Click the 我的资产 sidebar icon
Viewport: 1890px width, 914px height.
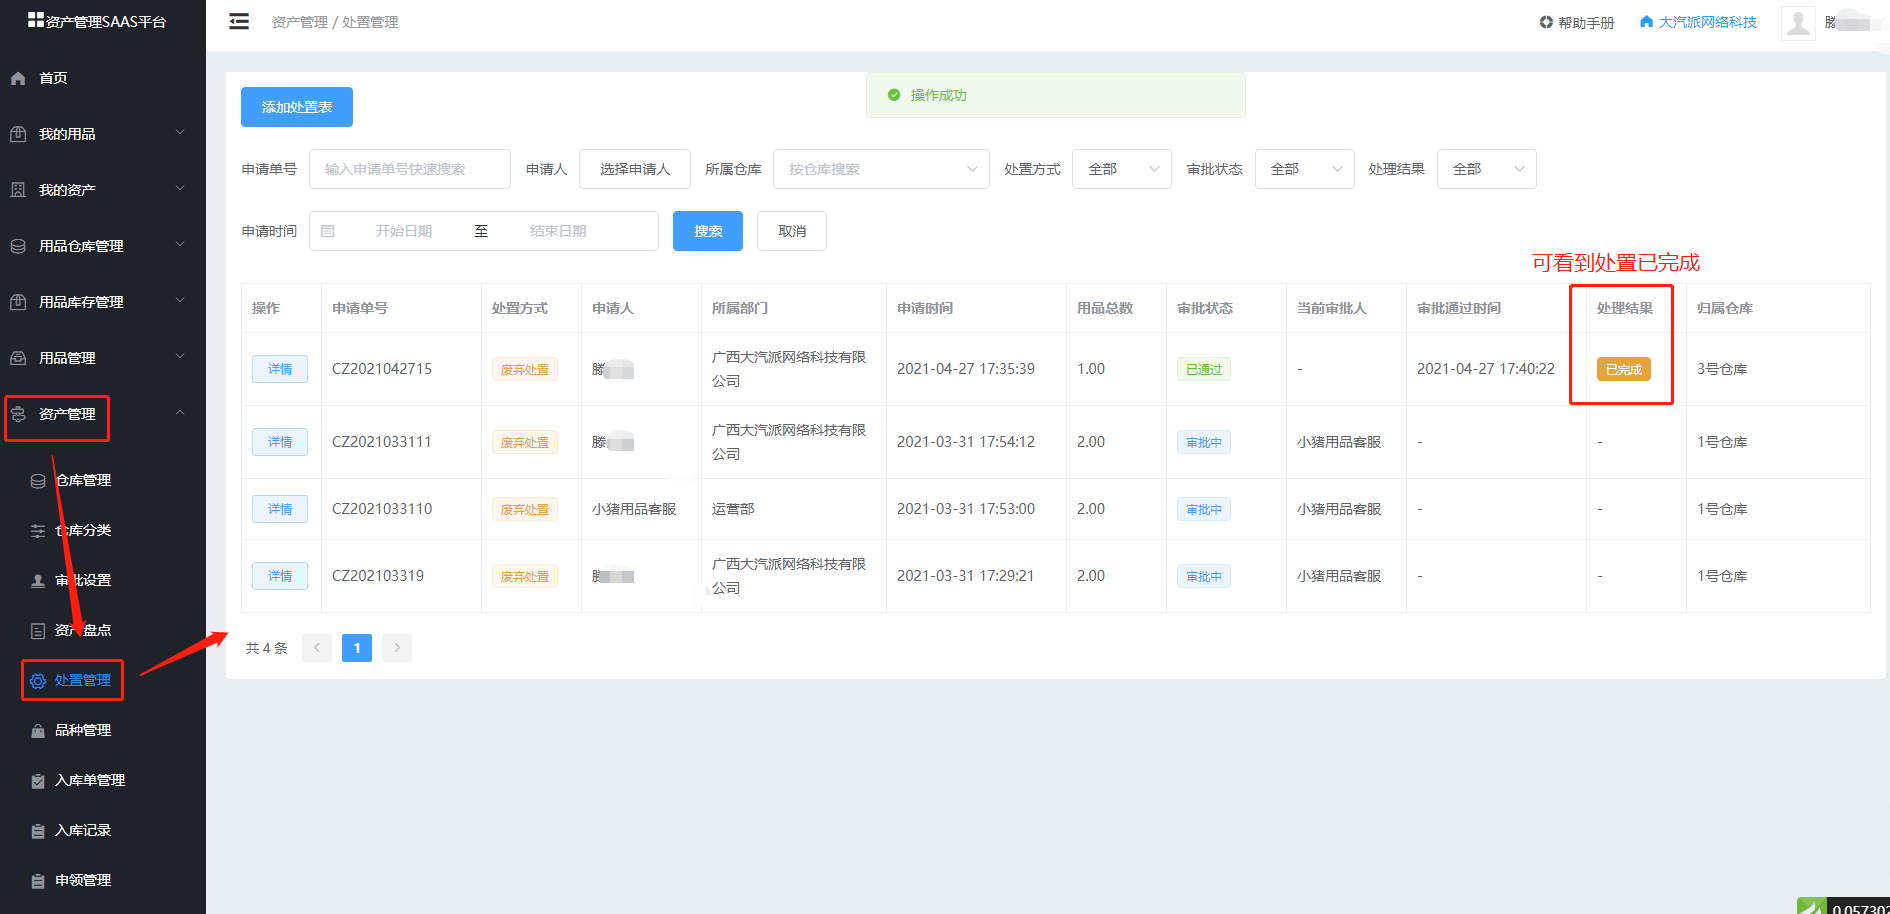click(x=18, y=190)
